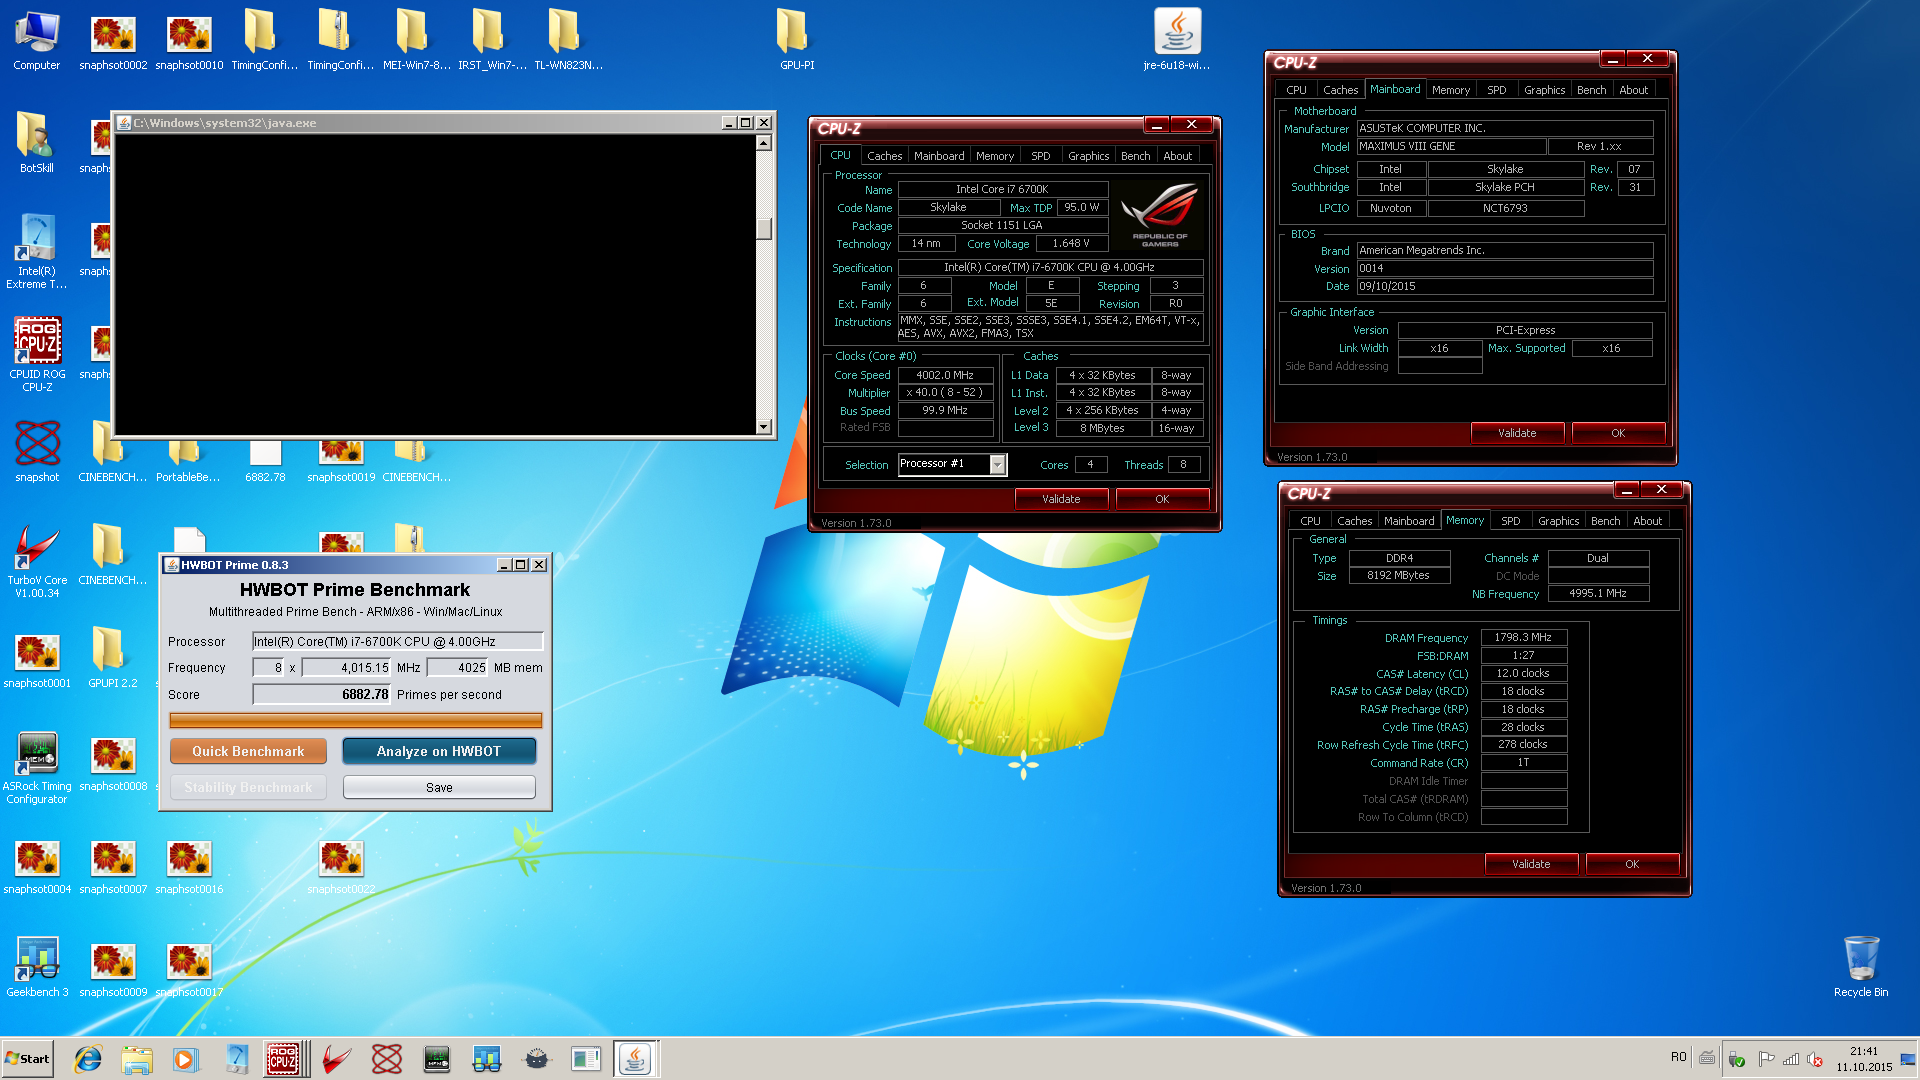Viewport: 1920px width, 1080px height.
Task: Select the red snapshot desktop shortcut
Action: click(x=37, y=452)
